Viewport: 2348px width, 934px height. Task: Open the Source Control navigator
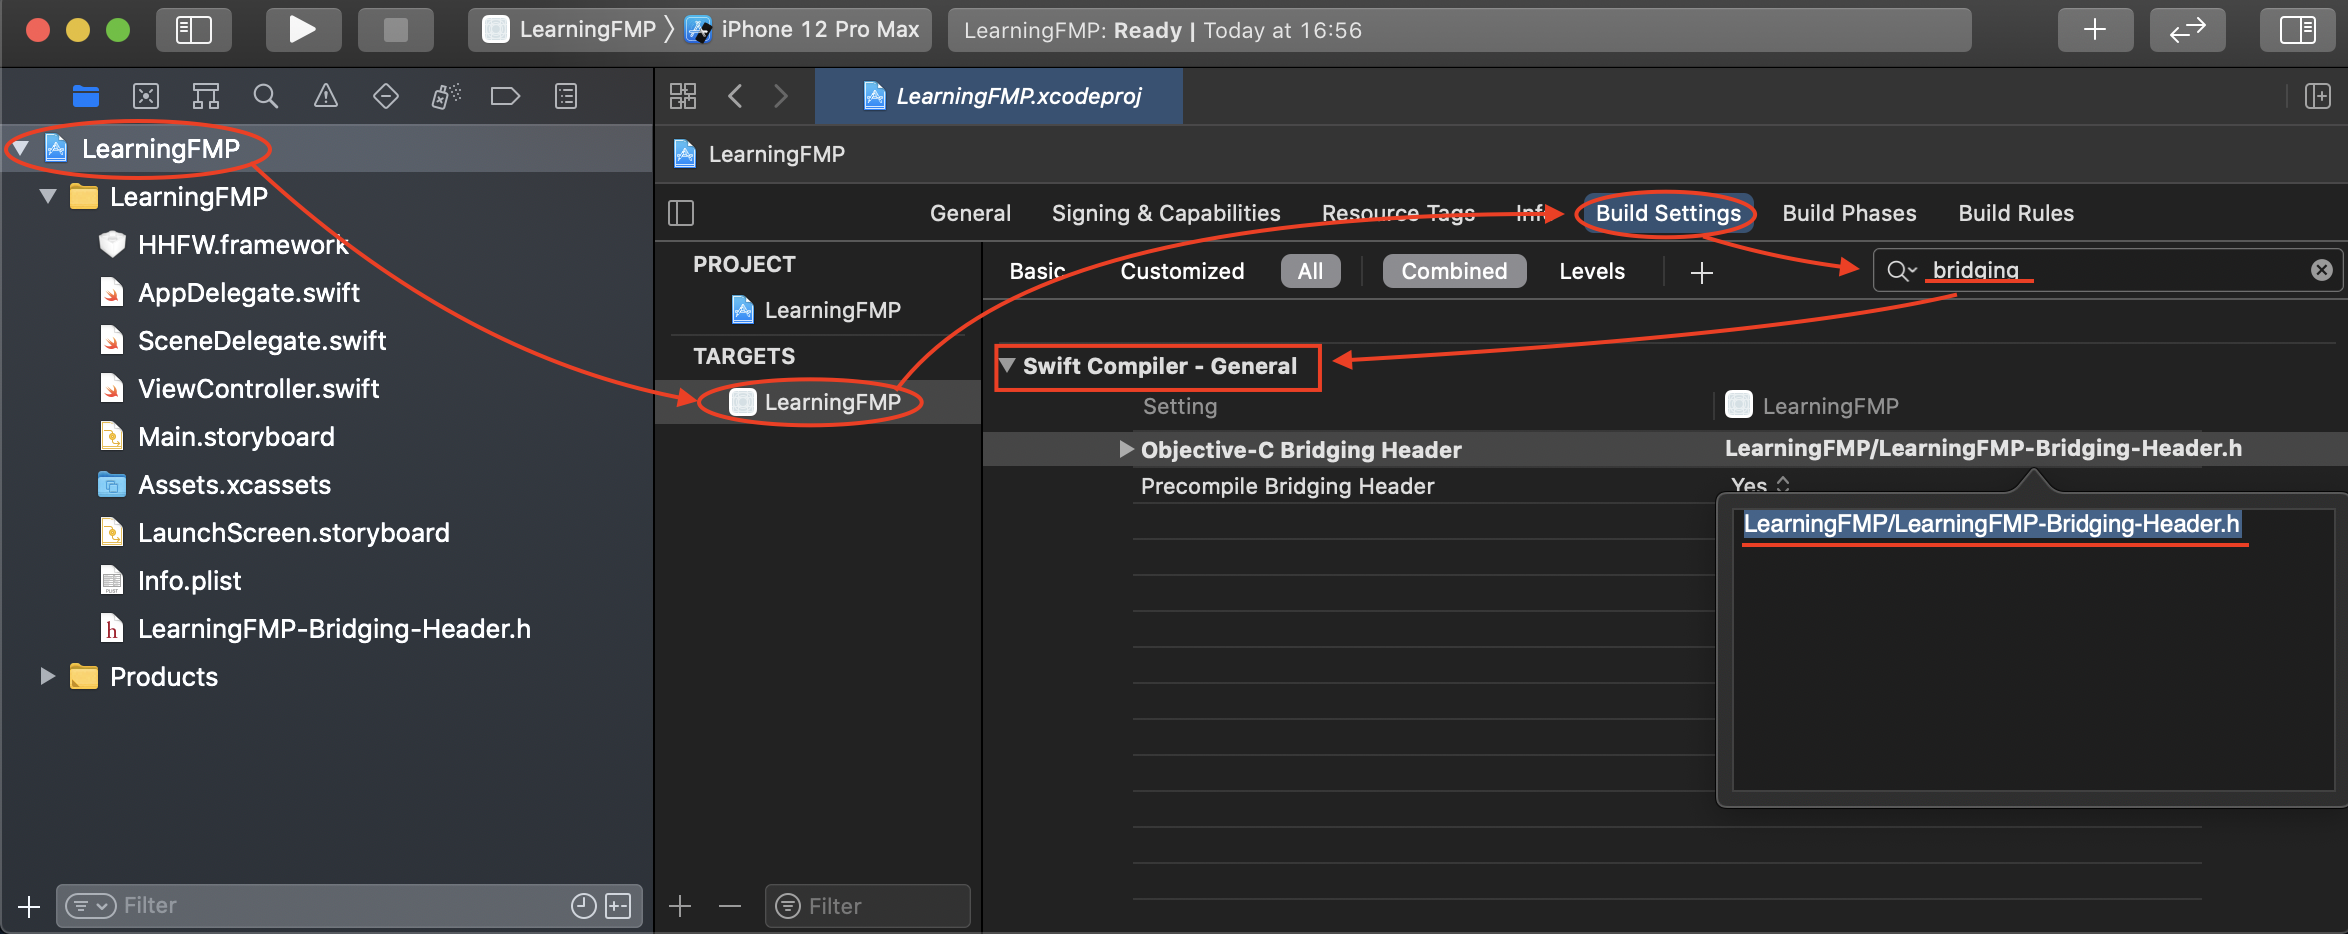point(146,96)
